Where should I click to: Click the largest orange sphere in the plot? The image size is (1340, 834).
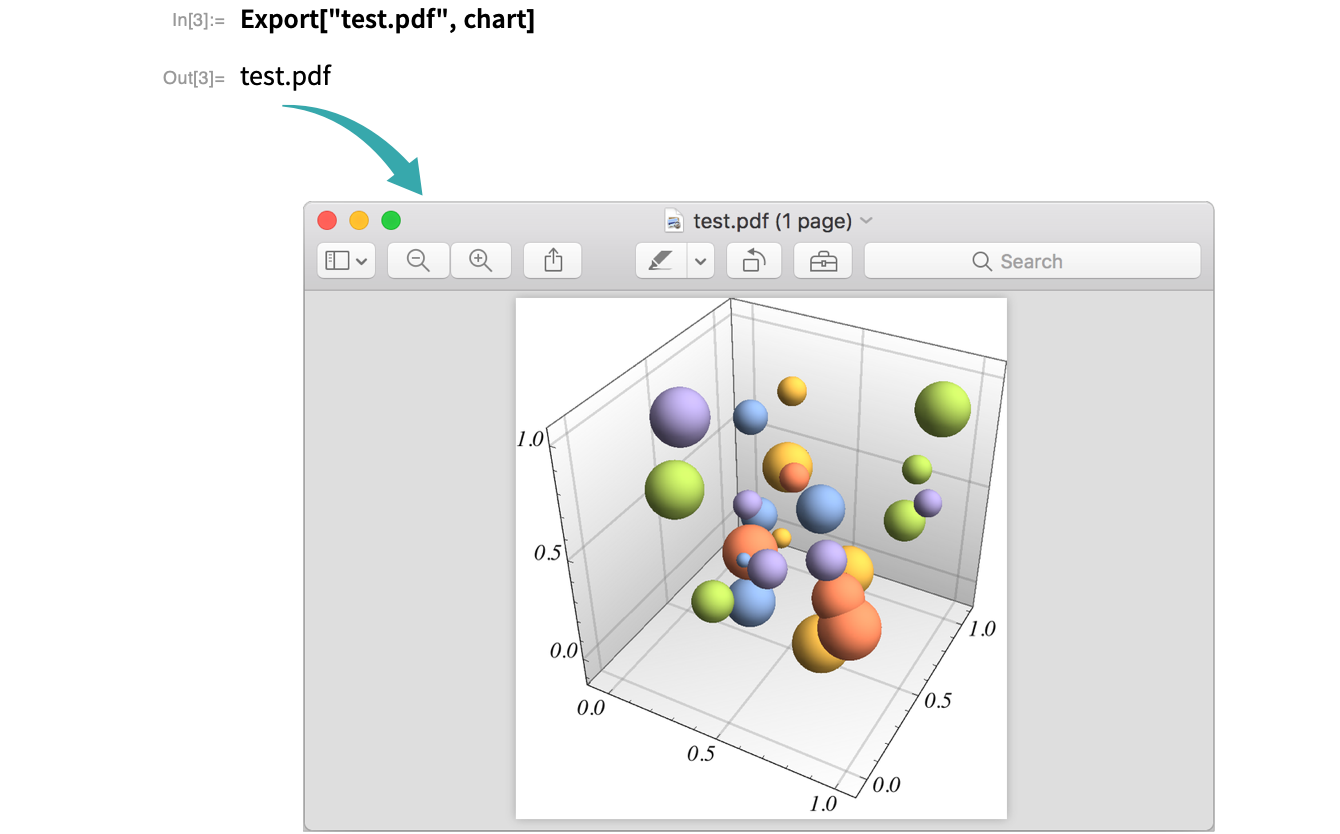850,630
